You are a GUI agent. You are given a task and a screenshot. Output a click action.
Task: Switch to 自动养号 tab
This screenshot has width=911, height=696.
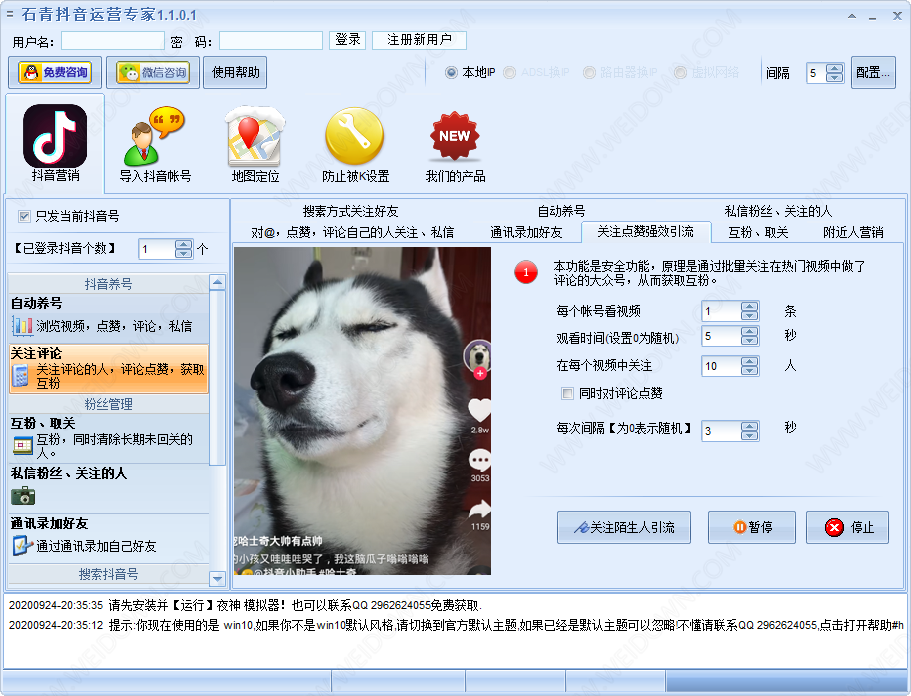(561, 211)
